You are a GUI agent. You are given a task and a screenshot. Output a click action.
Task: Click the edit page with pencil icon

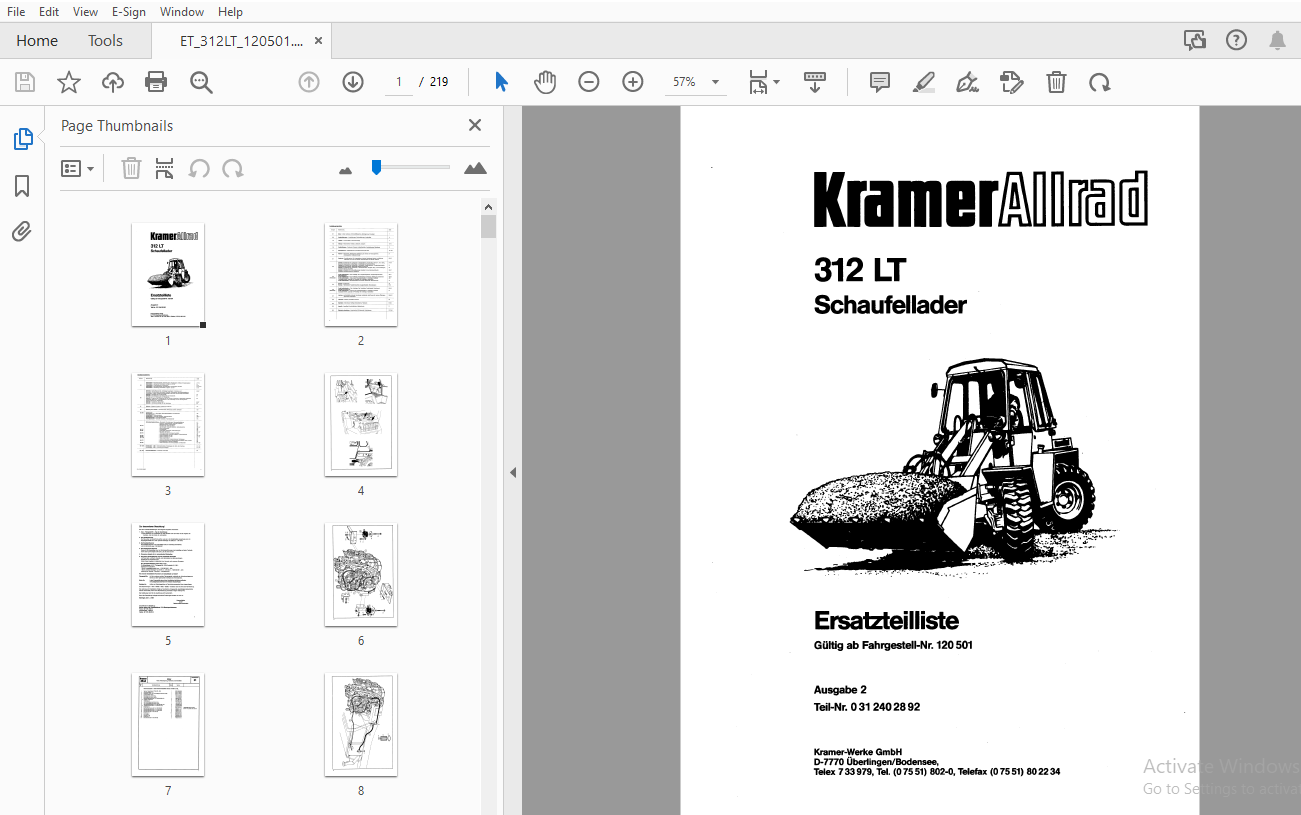click(x=1012, y=82)
